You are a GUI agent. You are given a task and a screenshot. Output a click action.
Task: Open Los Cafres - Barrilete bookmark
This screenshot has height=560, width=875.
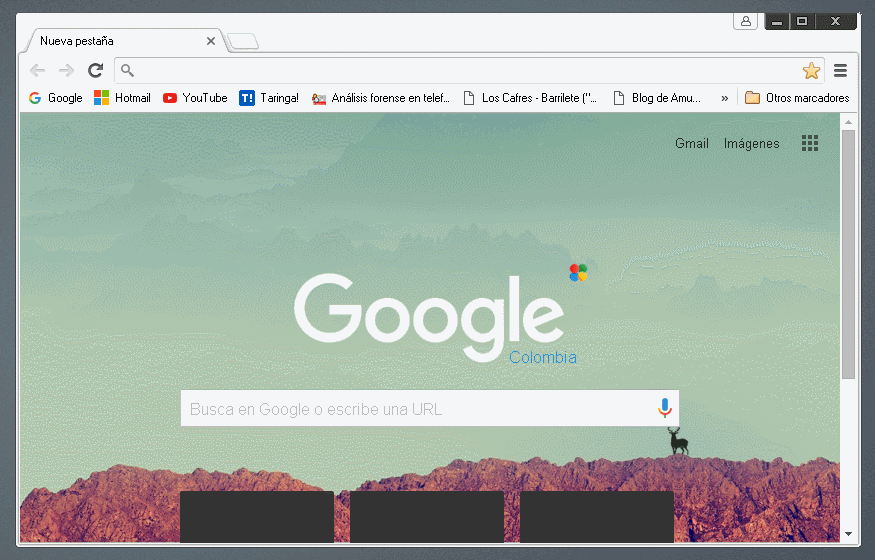(530, 98)
